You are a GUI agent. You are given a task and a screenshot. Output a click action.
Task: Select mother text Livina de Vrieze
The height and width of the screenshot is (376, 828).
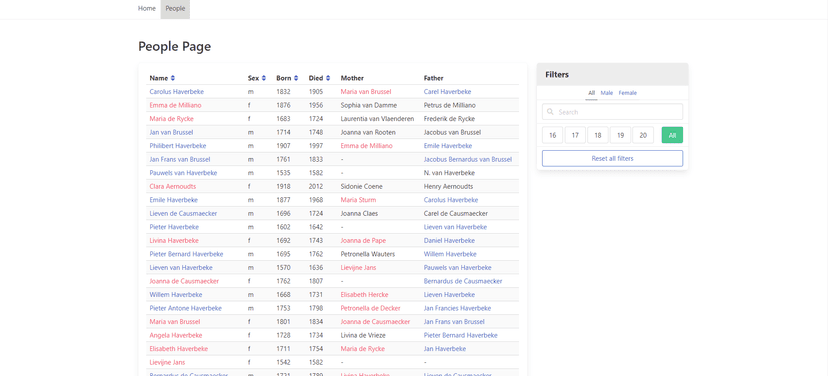pos(364,335)
